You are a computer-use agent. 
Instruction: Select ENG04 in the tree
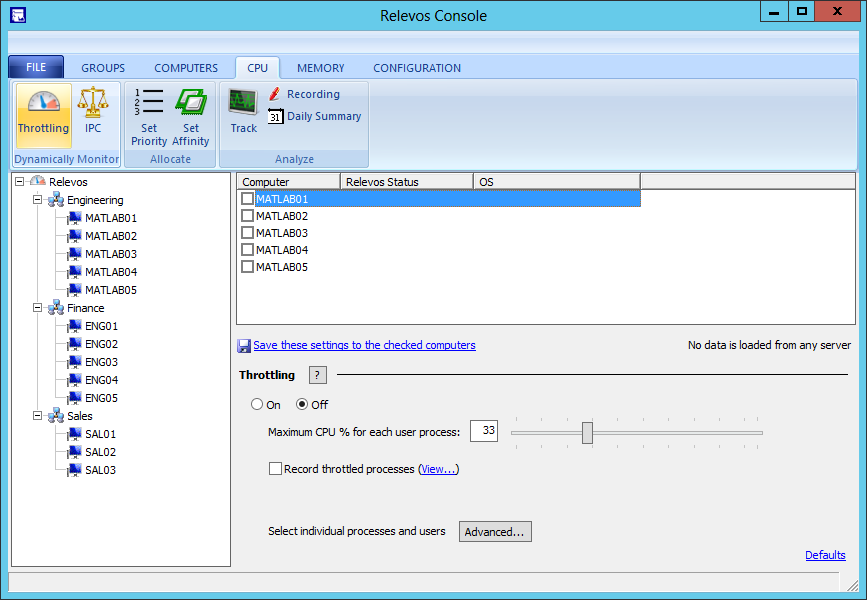[x=101, y=380]
